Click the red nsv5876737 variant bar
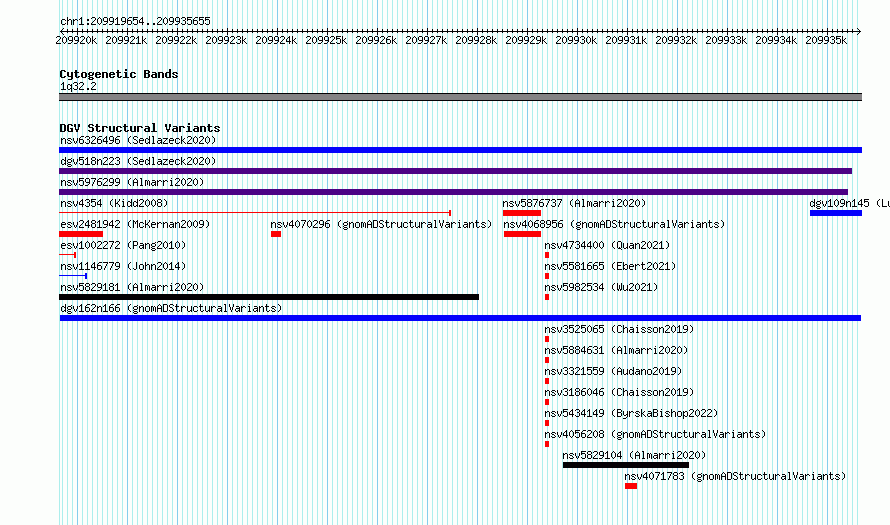This screenshot has width=890, height=525. (522, 213)
